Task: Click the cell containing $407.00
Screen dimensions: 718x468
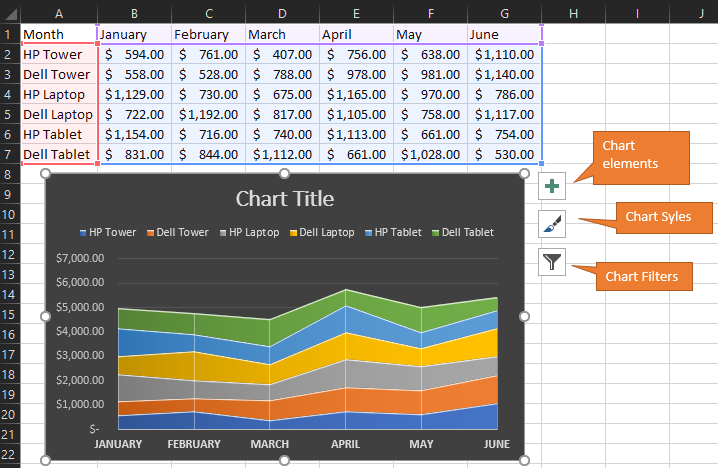Action: [283, 54]
